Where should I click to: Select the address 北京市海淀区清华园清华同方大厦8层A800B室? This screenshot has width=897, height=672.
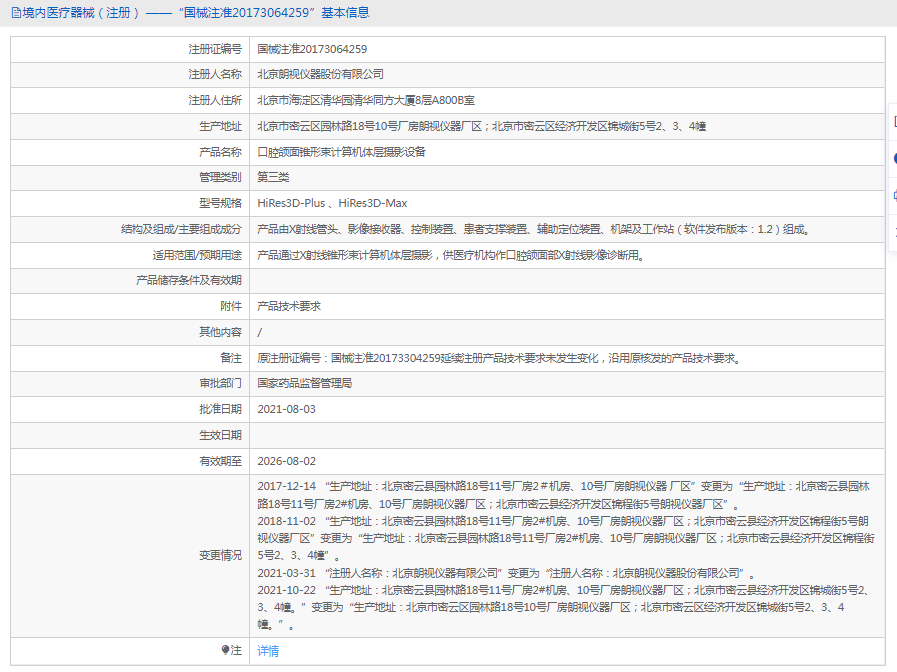coord(366,101)
